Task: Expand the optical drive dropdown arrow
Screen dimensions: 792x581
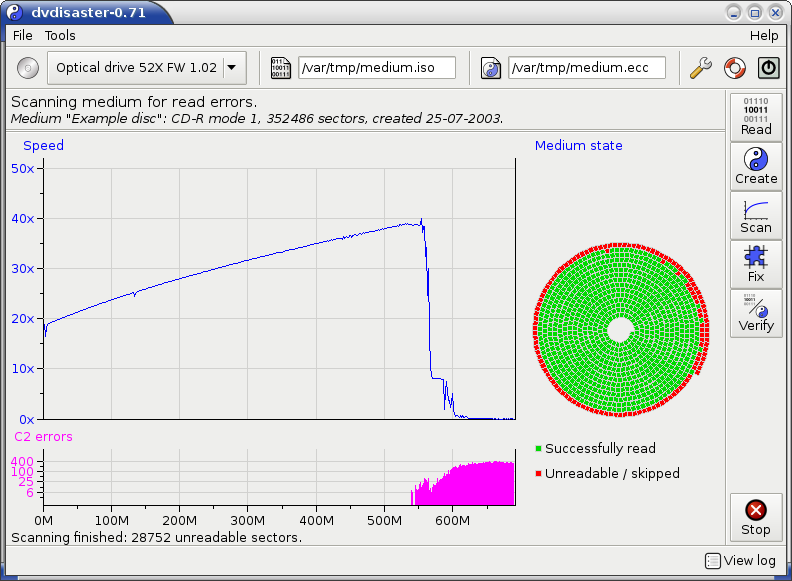Action: (x=232, y=68)
